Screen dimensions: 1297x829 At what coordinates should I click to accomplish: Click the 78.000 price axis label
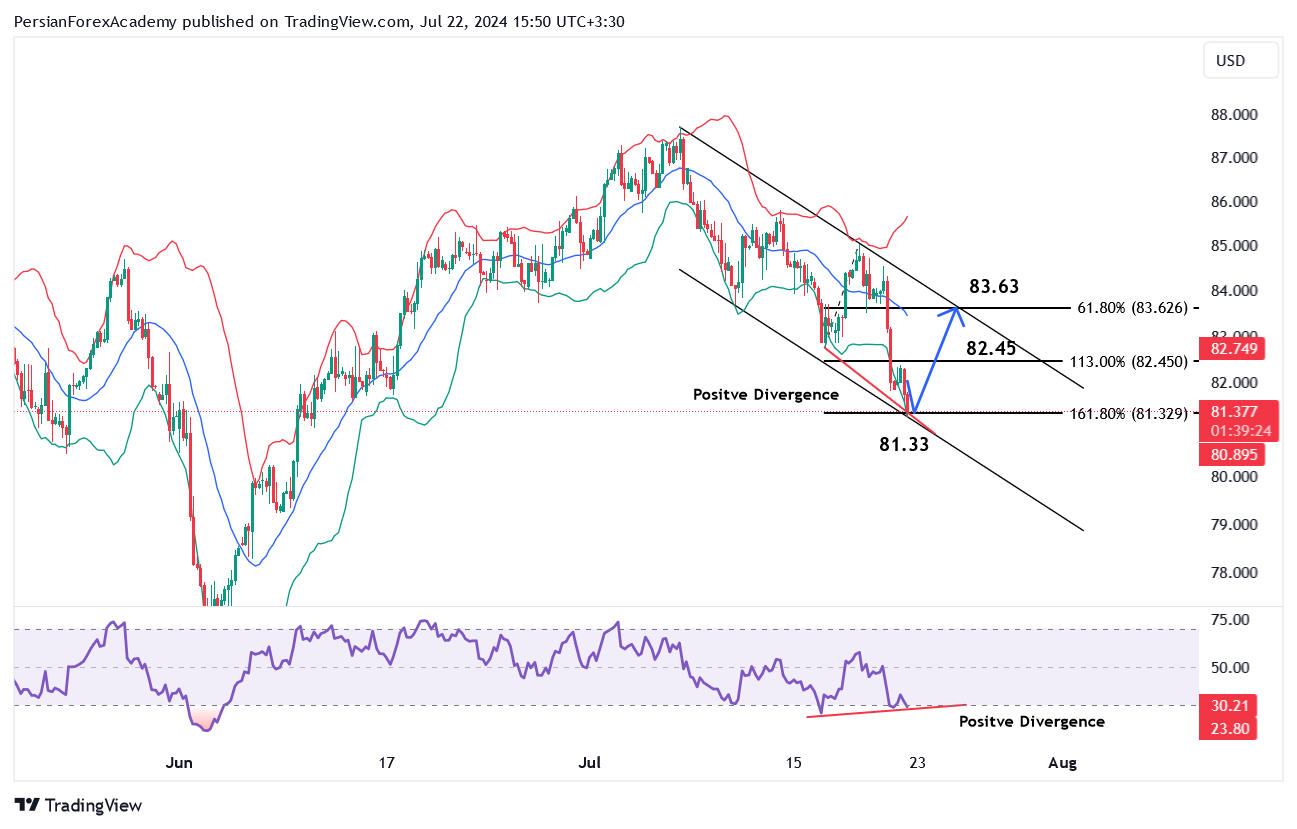pyautogui.click(x=1232, y=573)
